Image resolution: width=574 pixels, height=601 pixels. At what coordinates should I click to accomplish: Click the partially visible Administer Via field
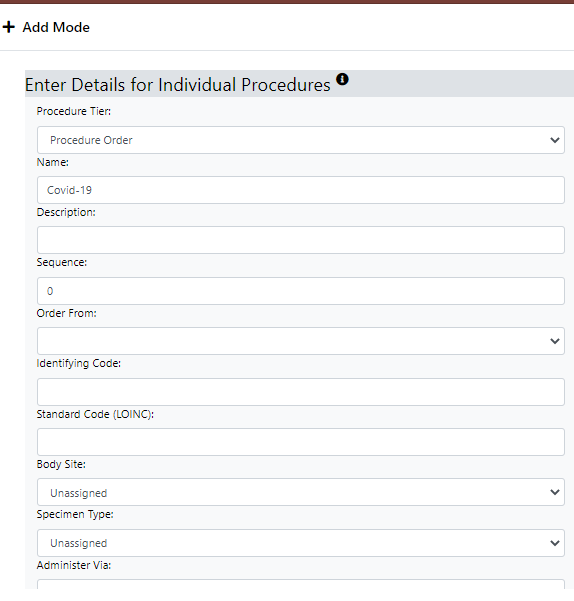[301, 585]
